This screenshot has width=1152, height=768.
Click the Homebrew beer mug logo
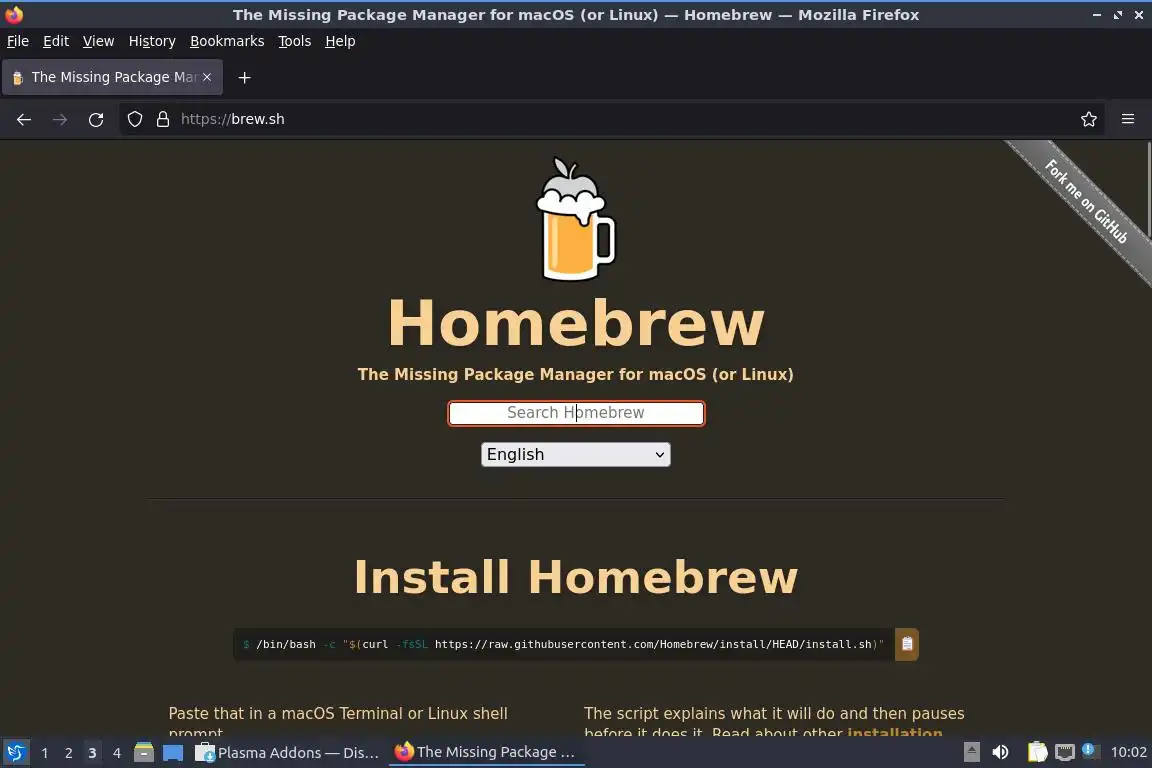pos(576,219)
